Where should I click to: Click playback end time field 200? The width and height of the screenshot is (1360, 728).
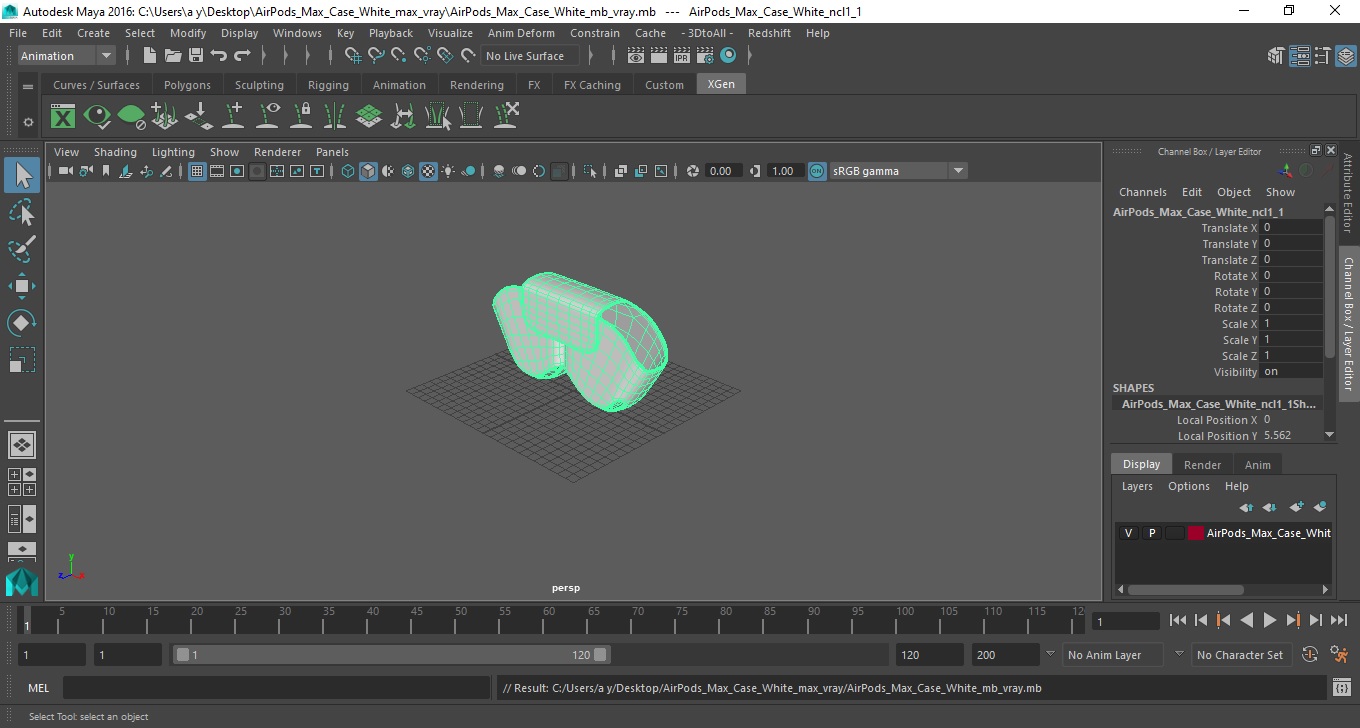[x=1005, y=655]
